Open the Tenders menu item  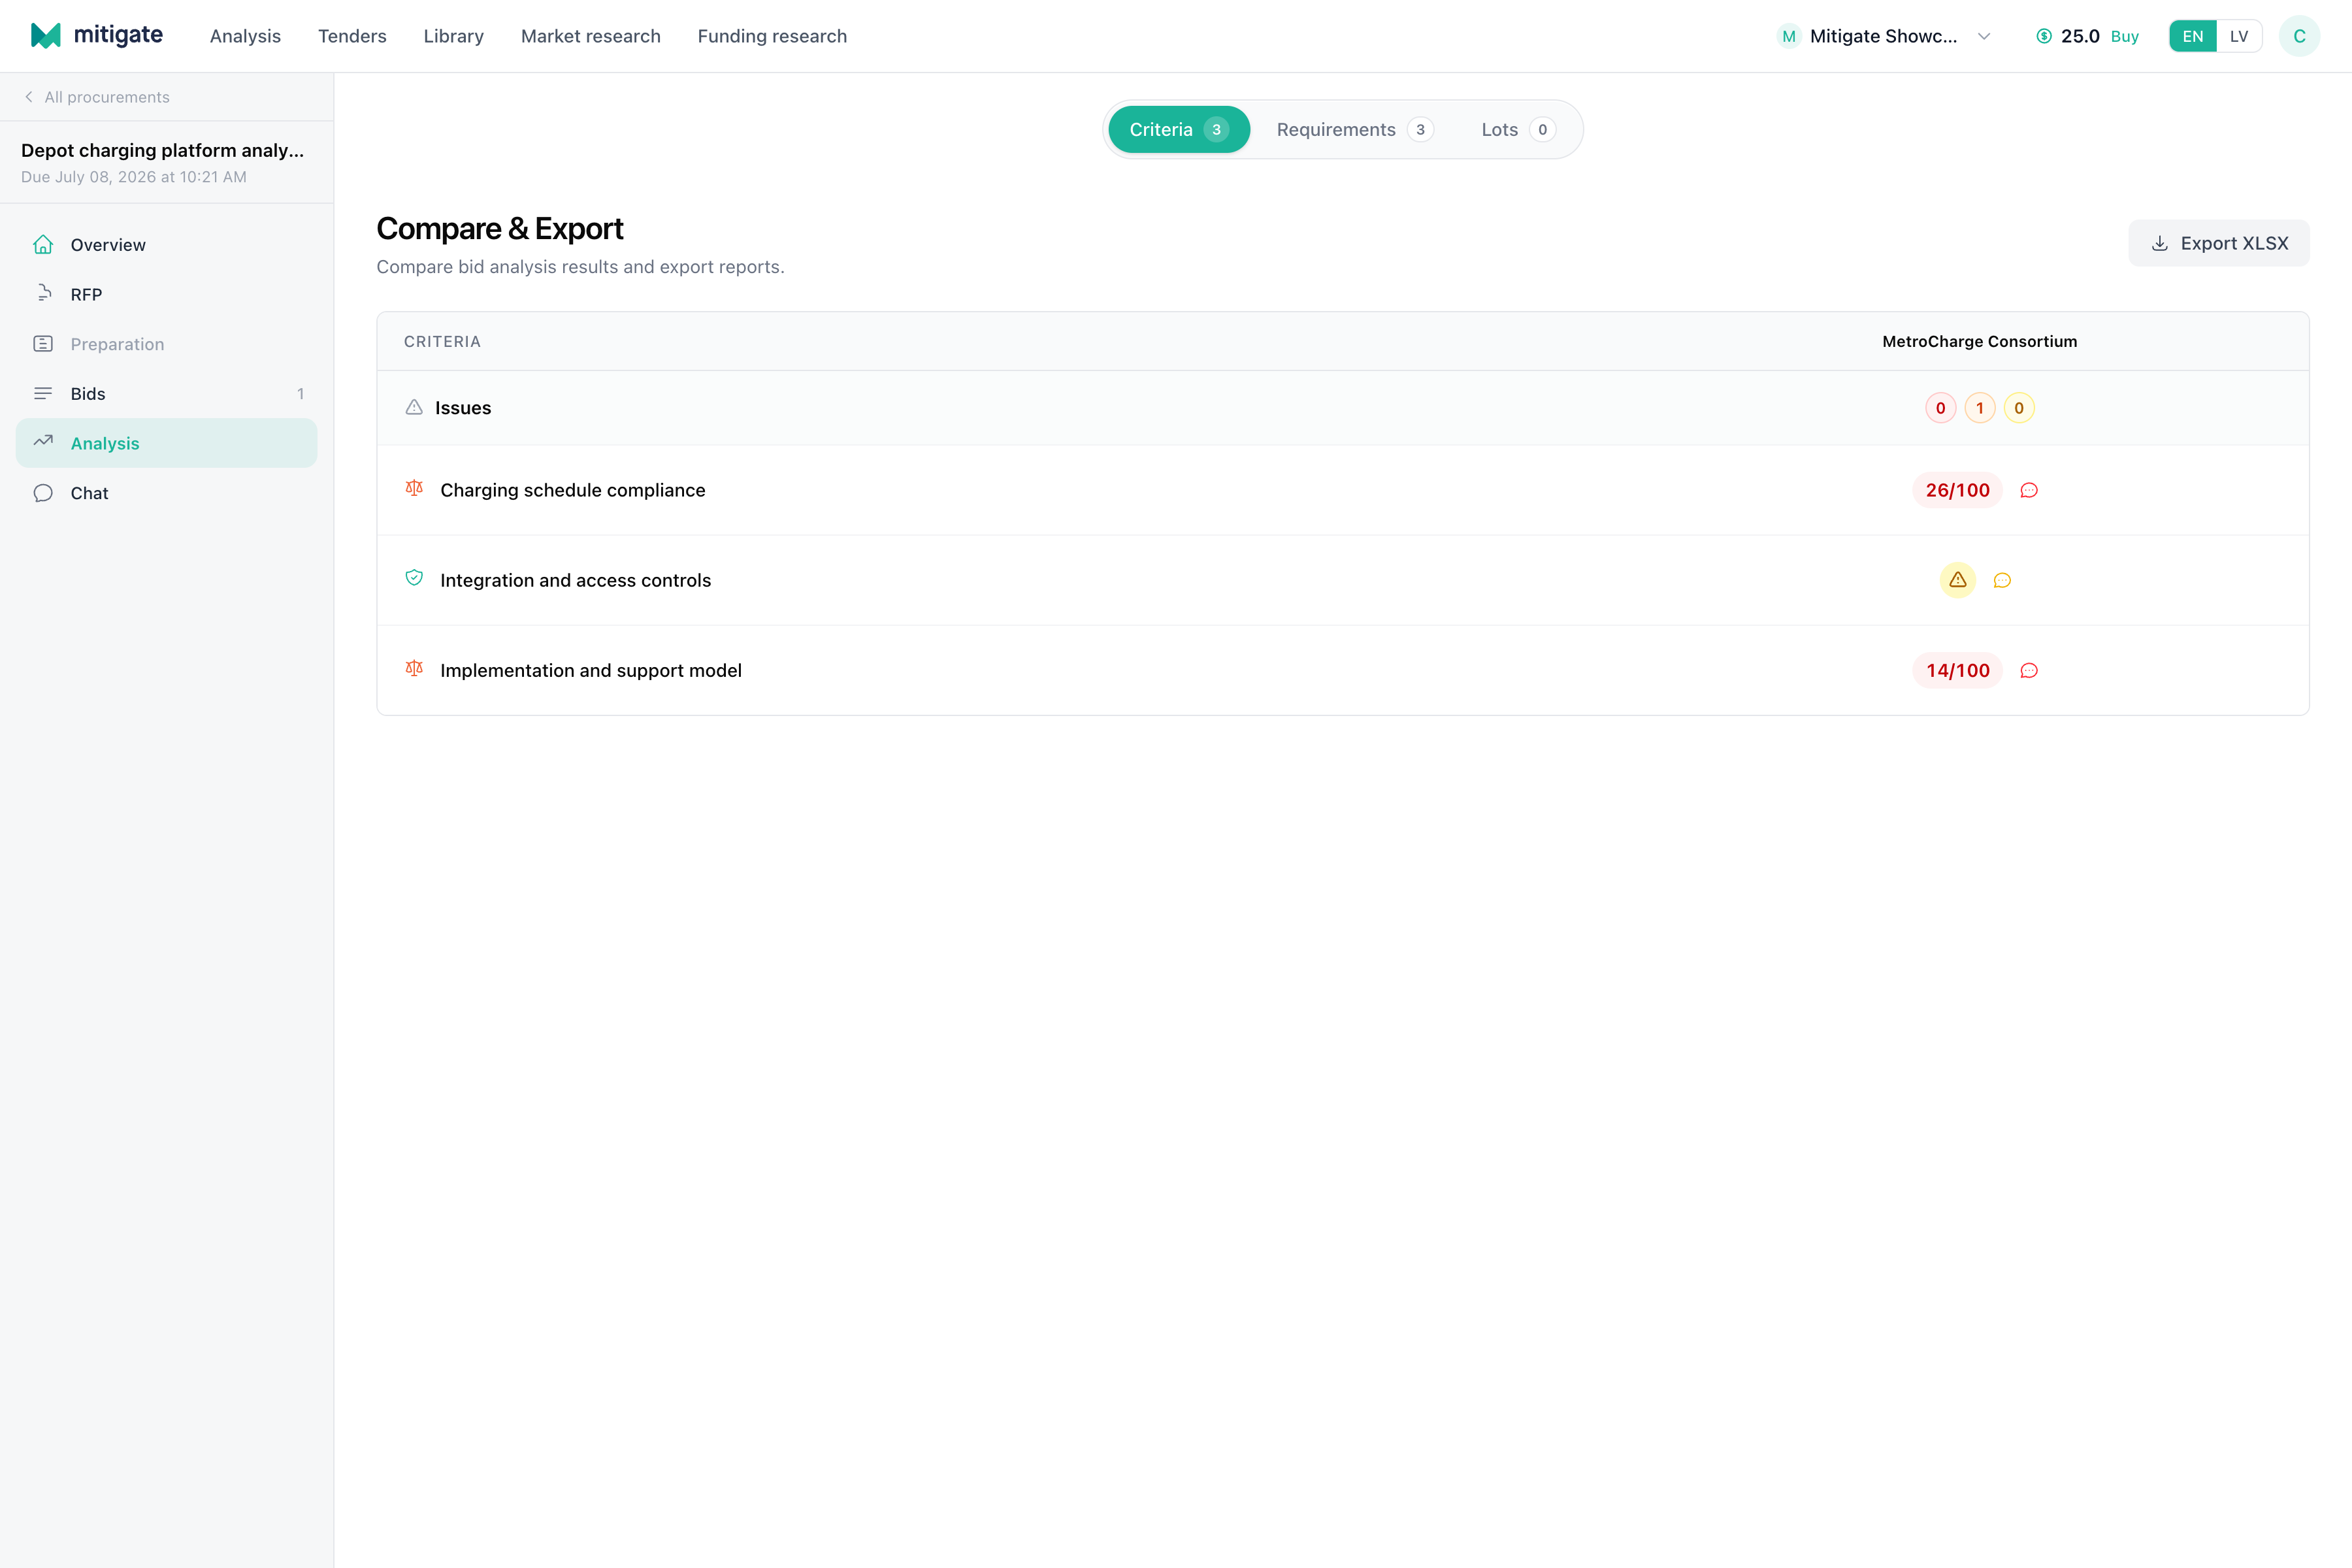[352, 36]
